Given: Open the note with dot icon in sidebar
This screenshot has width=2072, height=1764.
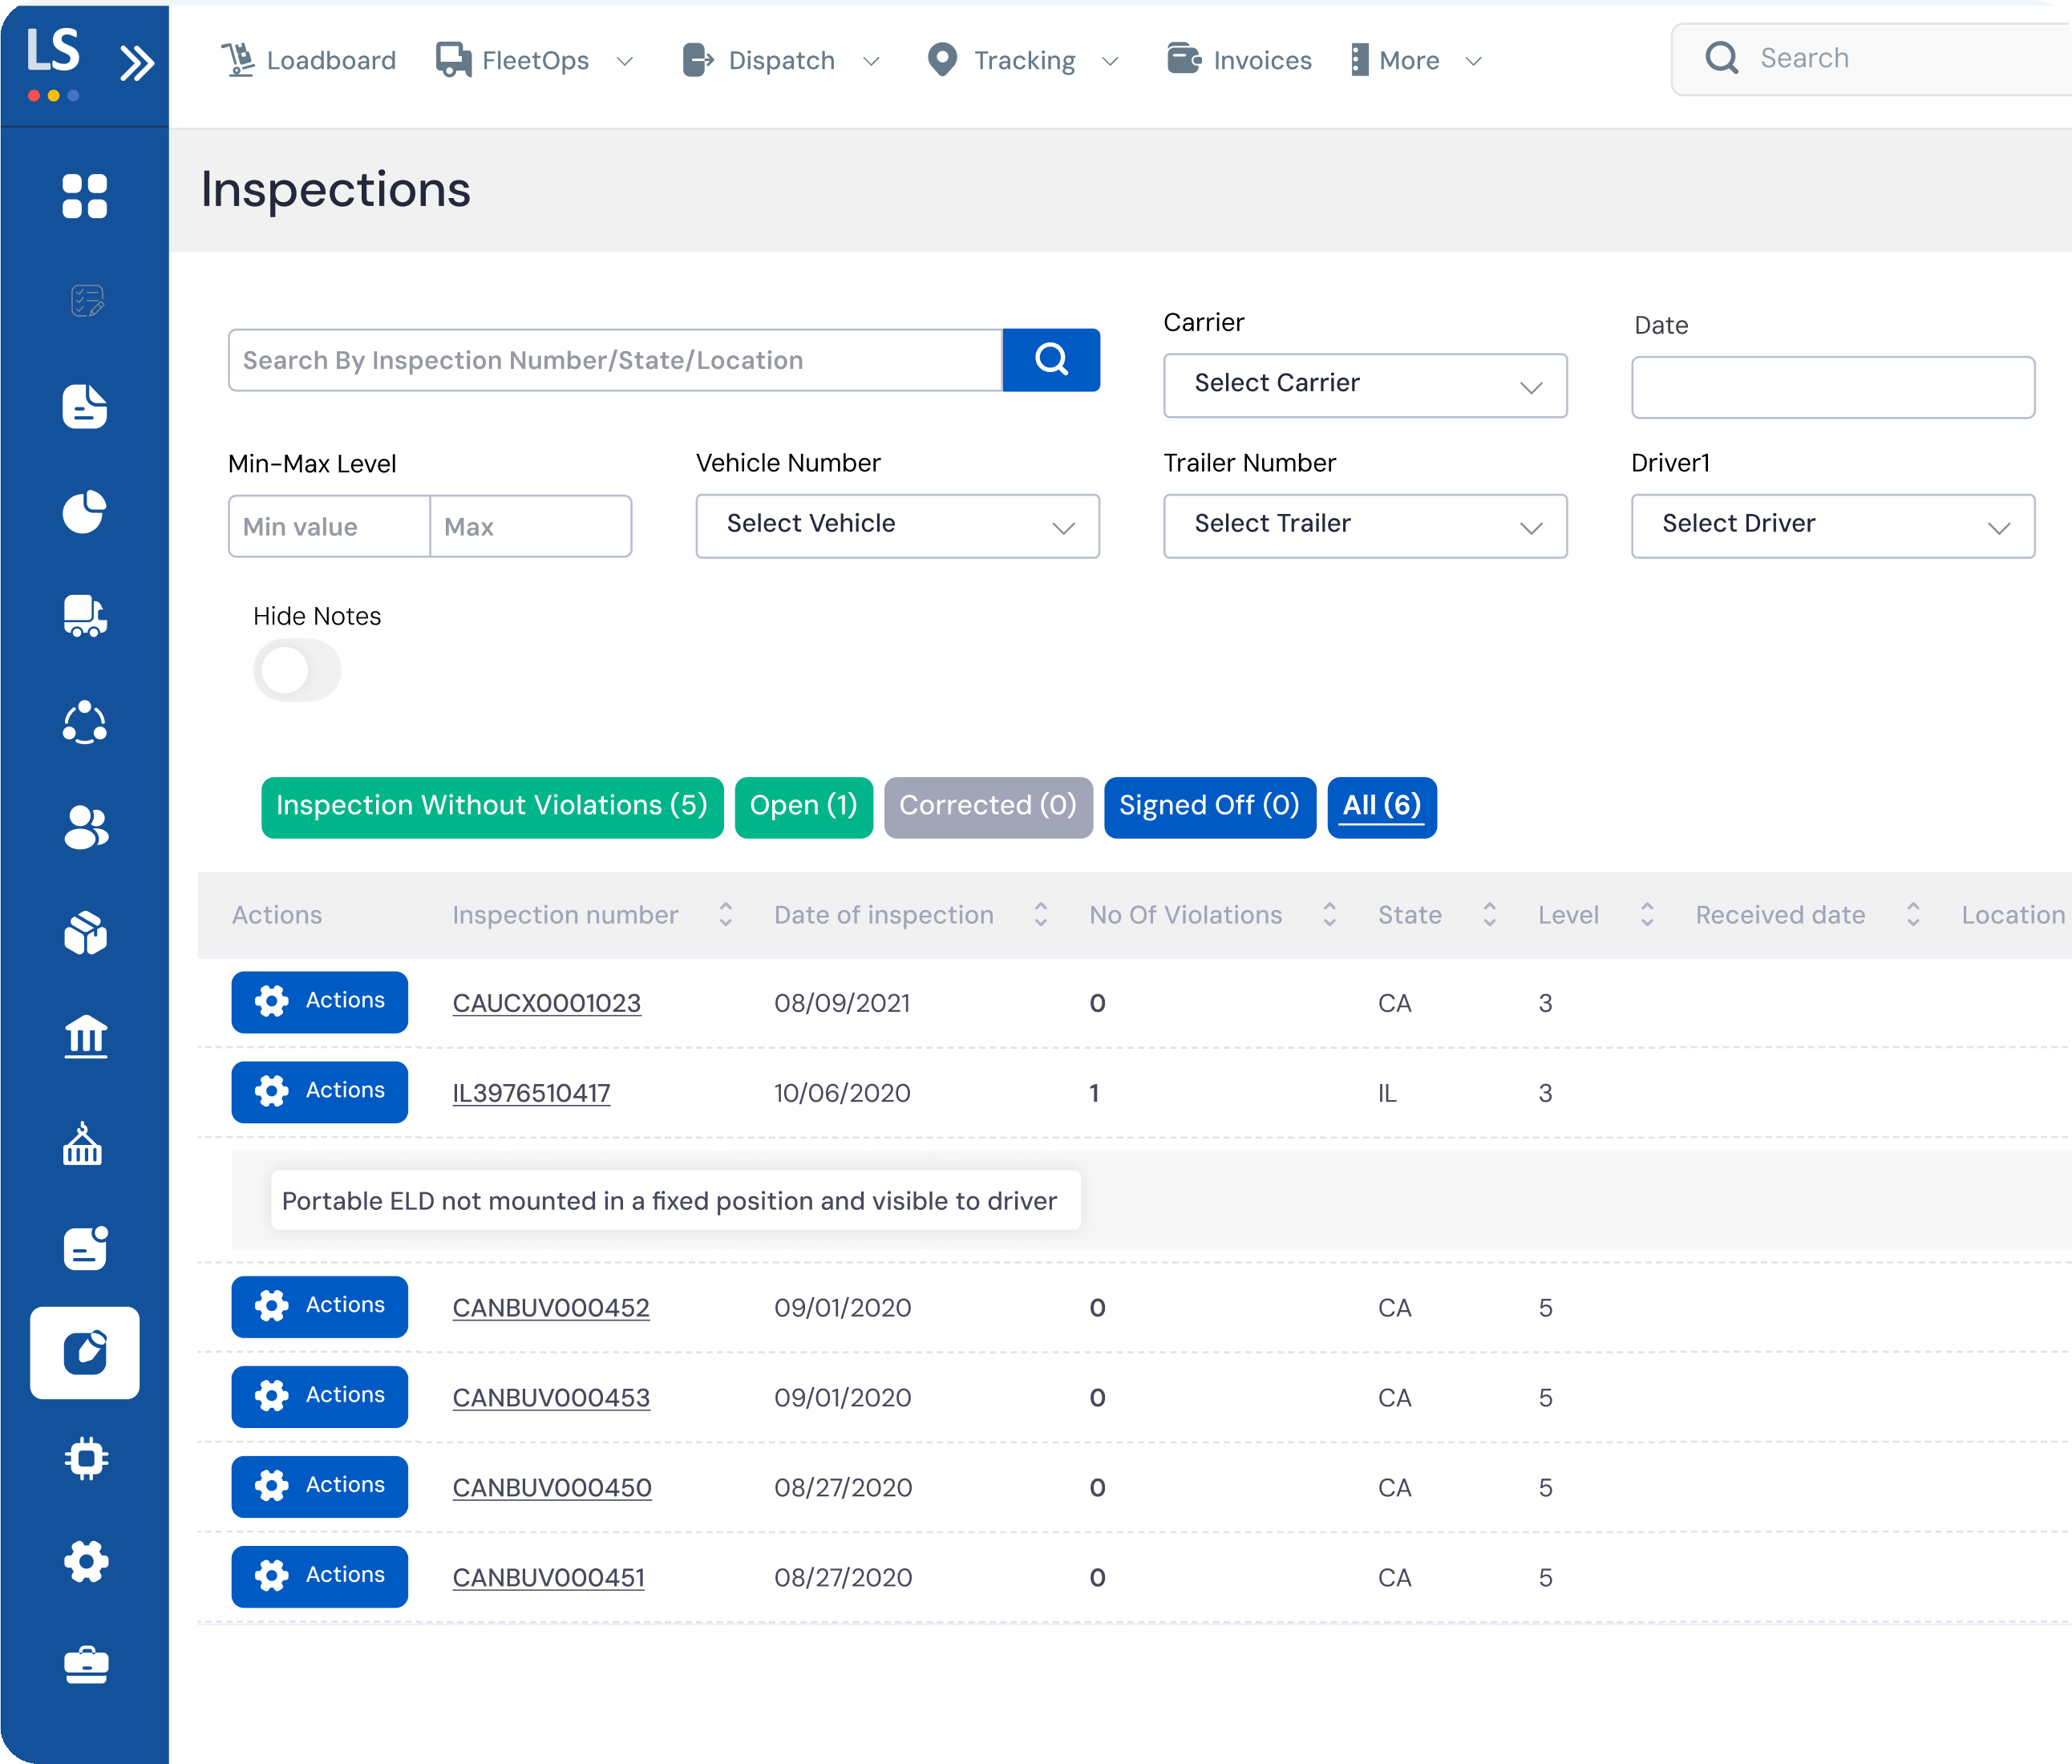Looking at the screenshot, I should pyautogui.click(x=85, y=1248).
